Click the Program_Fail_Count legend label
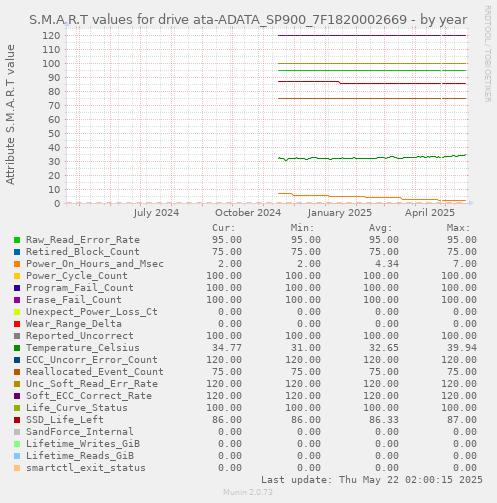The height and width of the screenshot is (503, 497). click(x=80, y=288)
